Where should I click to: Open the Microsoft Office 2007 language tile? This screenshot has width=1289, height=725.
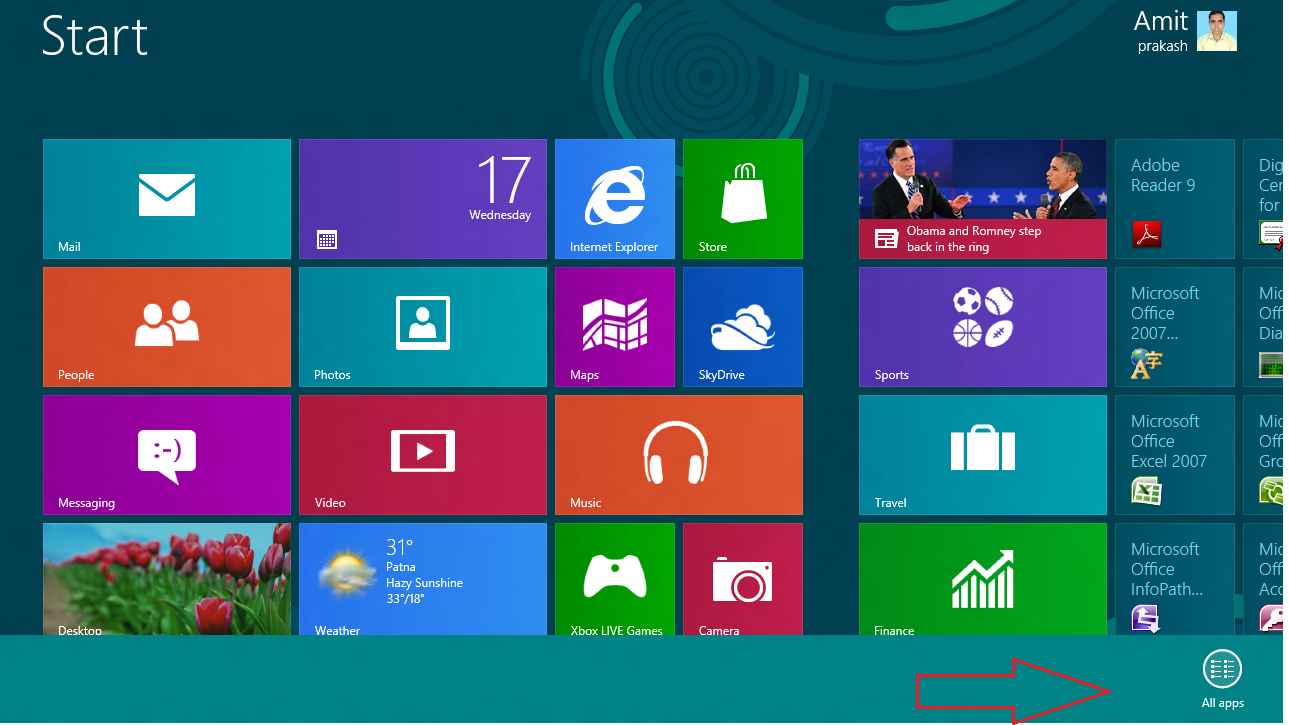[1175, 327]
